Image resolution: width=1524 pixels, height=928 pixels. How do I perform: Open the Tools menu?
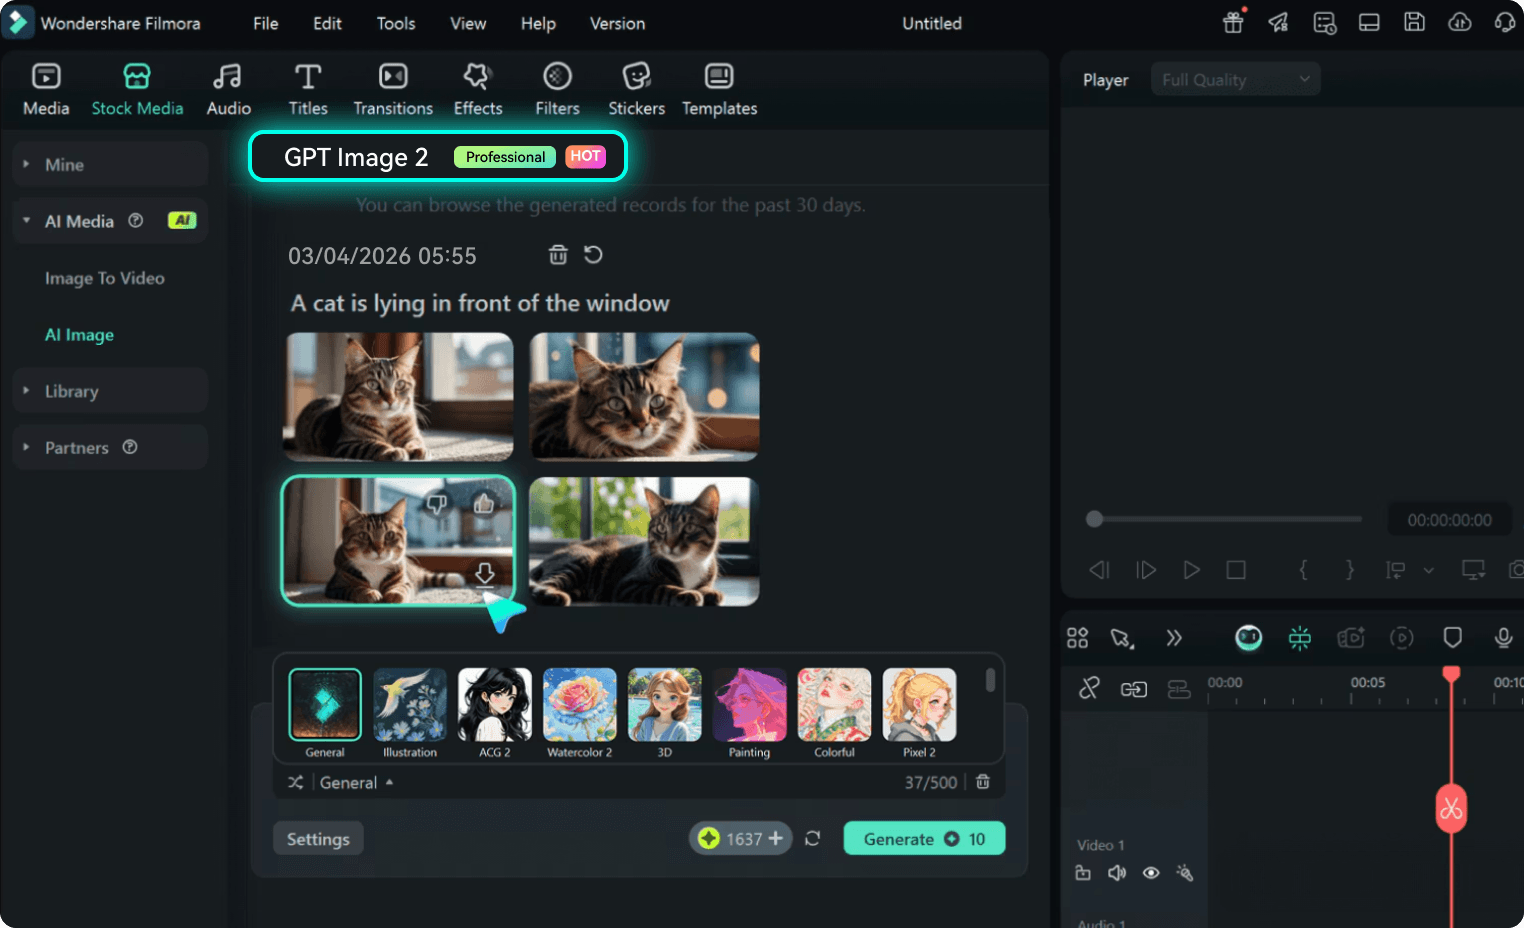click(396, 23)
